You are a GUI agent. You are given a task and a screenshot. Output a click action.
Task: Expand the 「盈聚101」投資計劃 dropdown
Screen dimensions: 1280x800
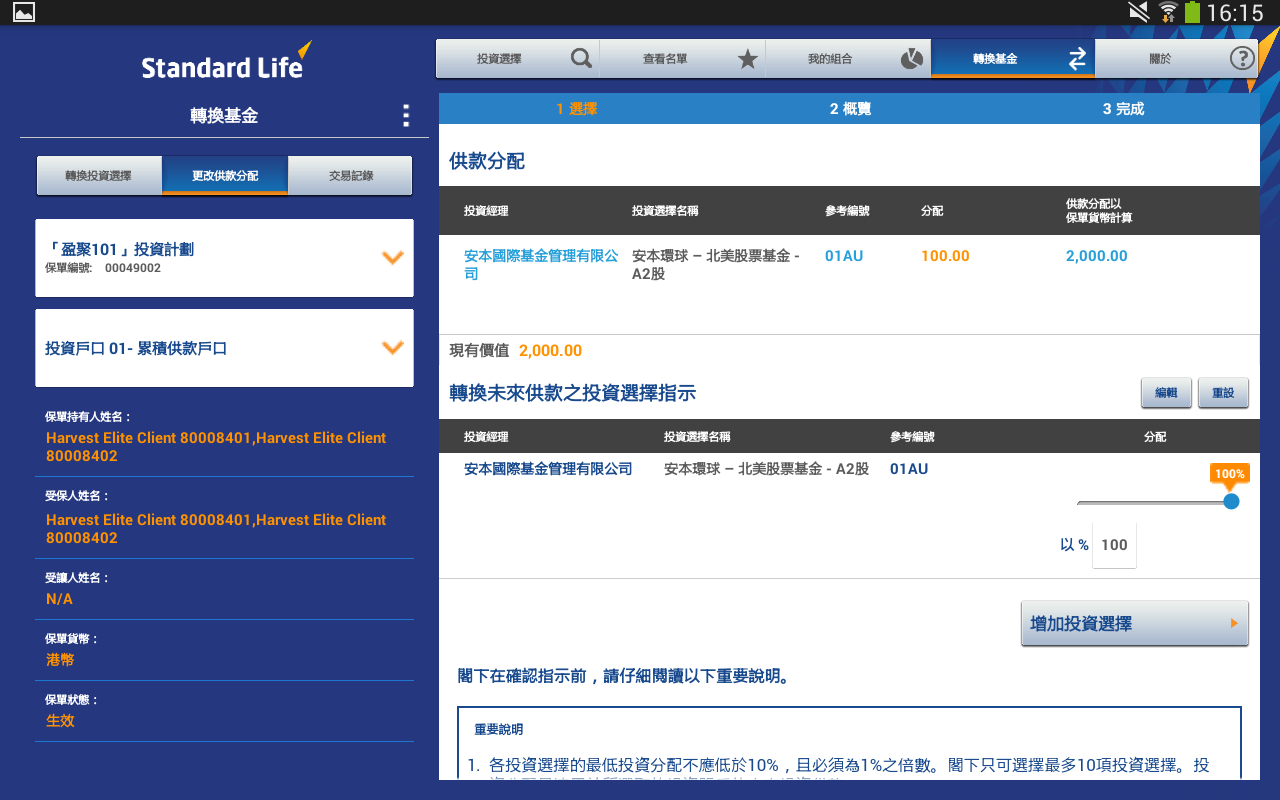pos(224,258)
